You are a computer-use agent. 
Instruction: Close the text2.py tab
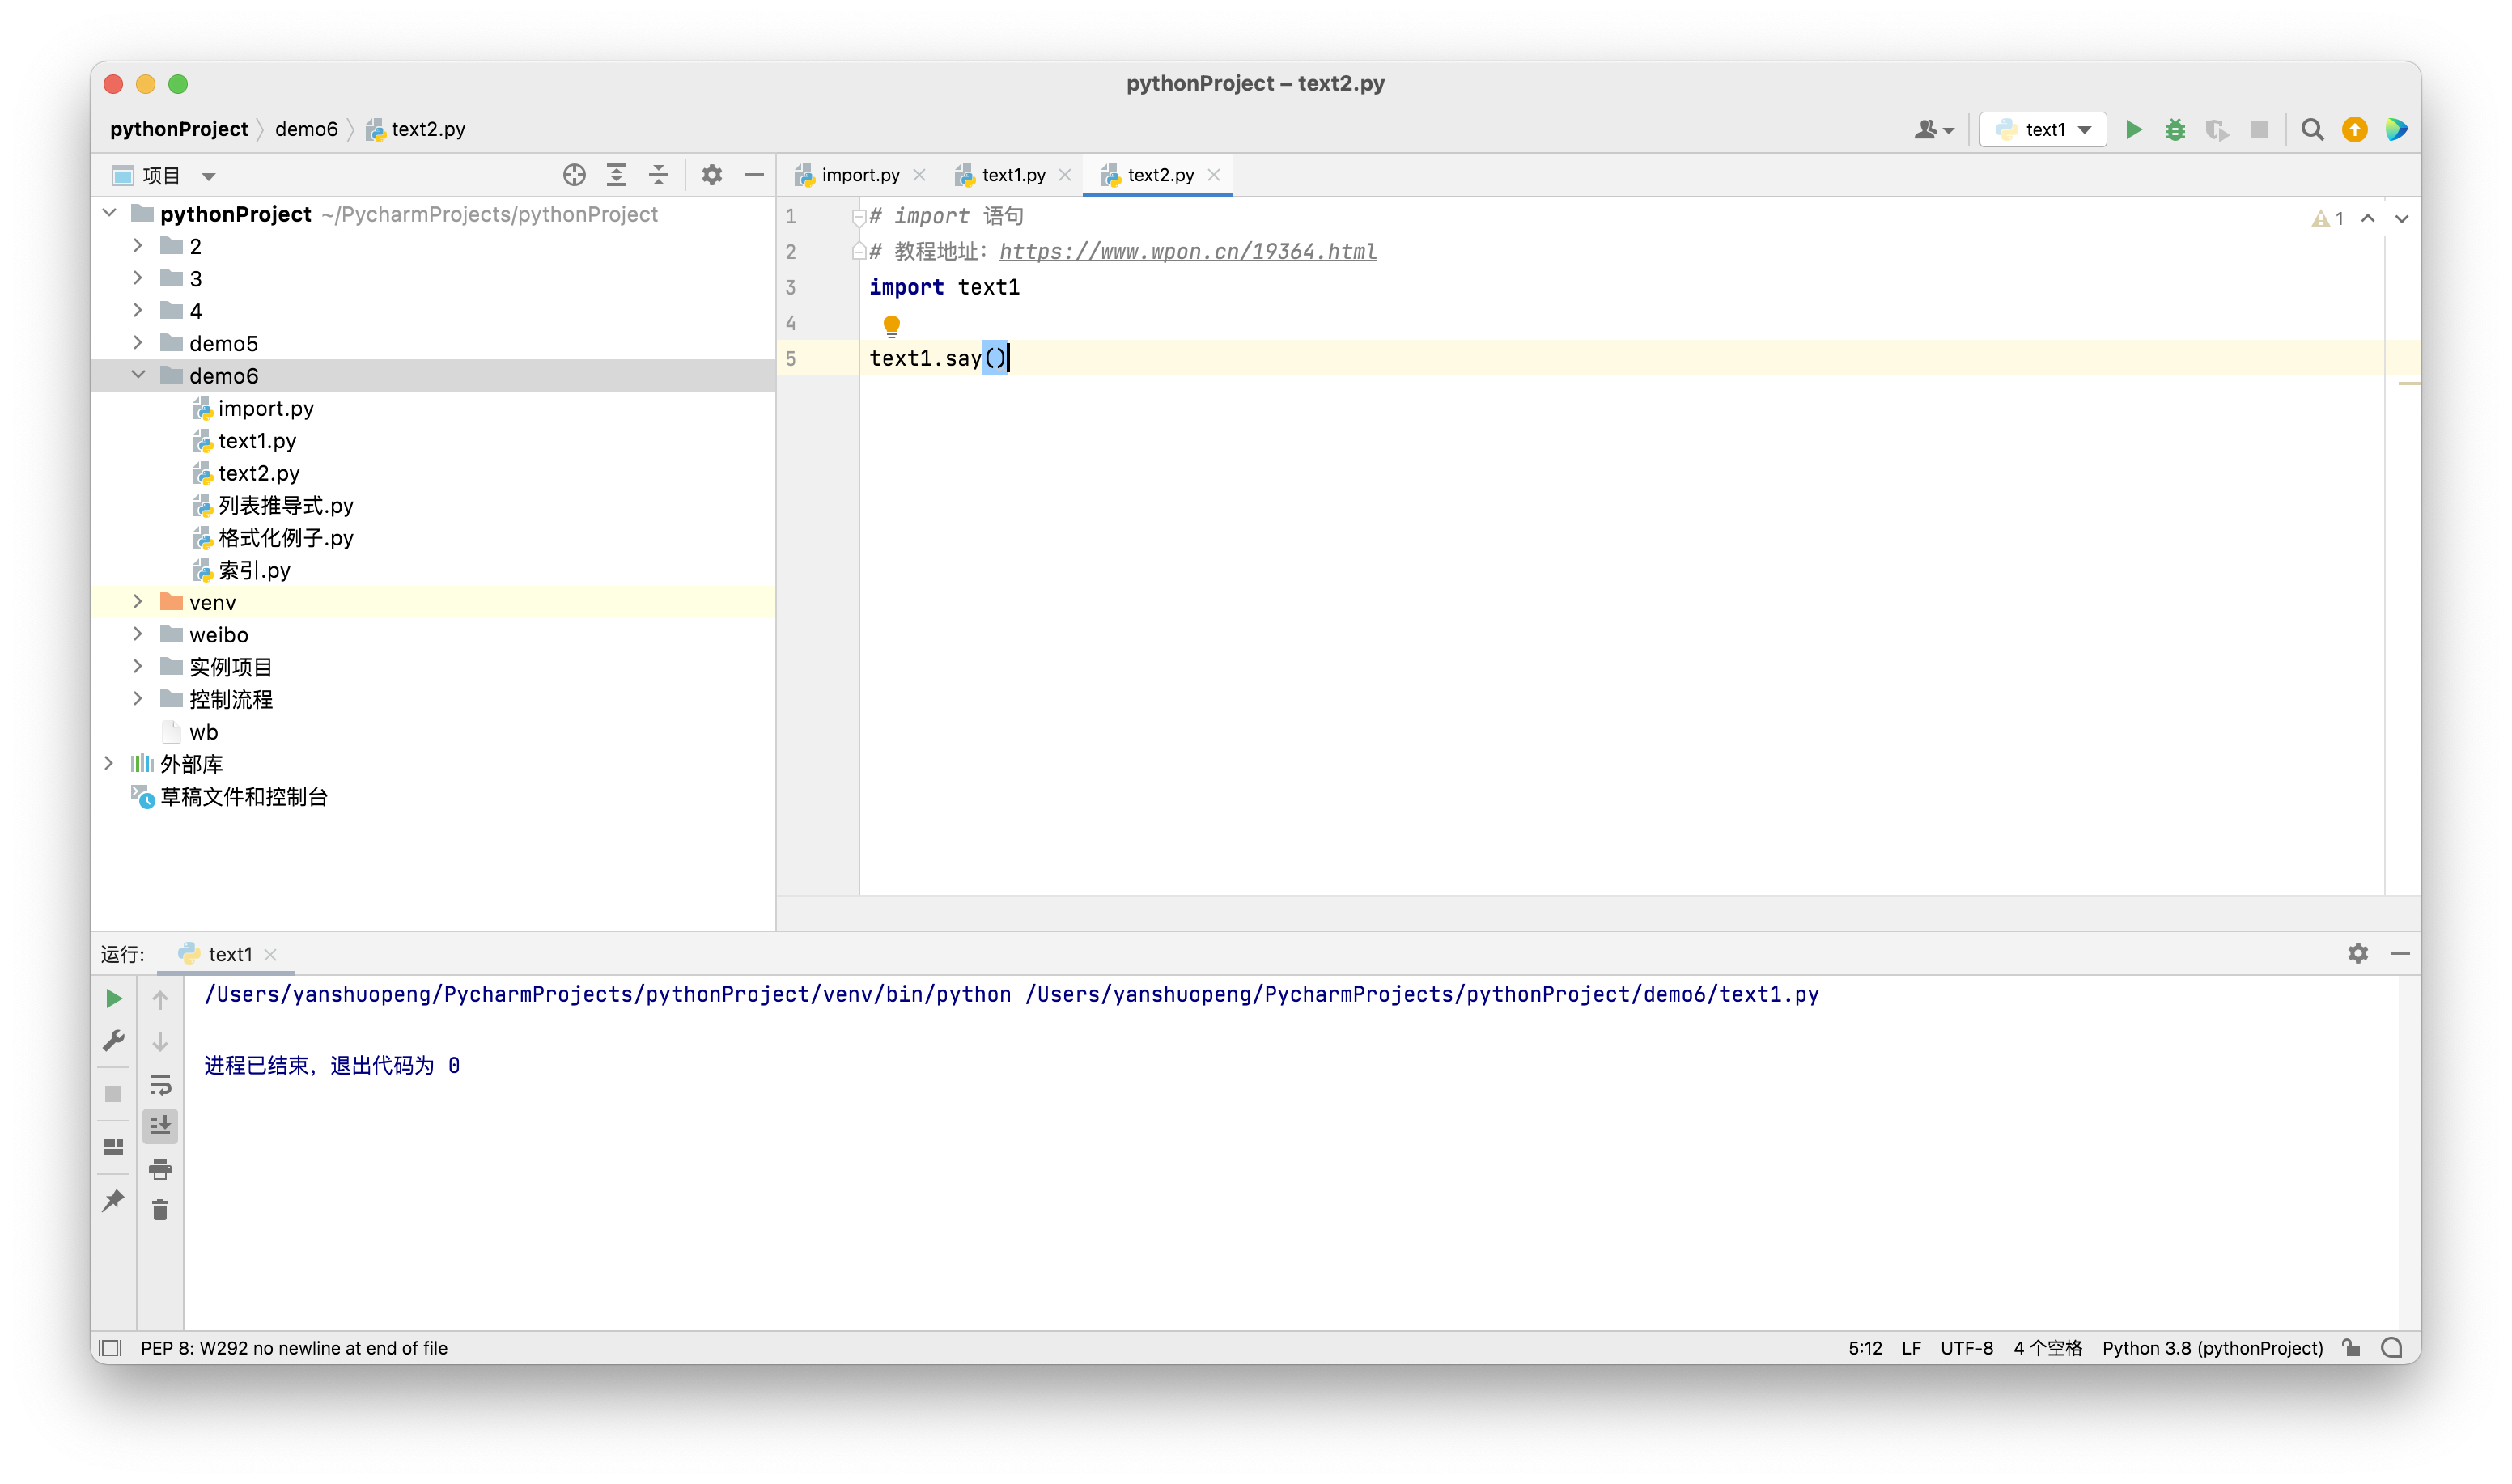pyautogui.click(x=1214, y=175)
